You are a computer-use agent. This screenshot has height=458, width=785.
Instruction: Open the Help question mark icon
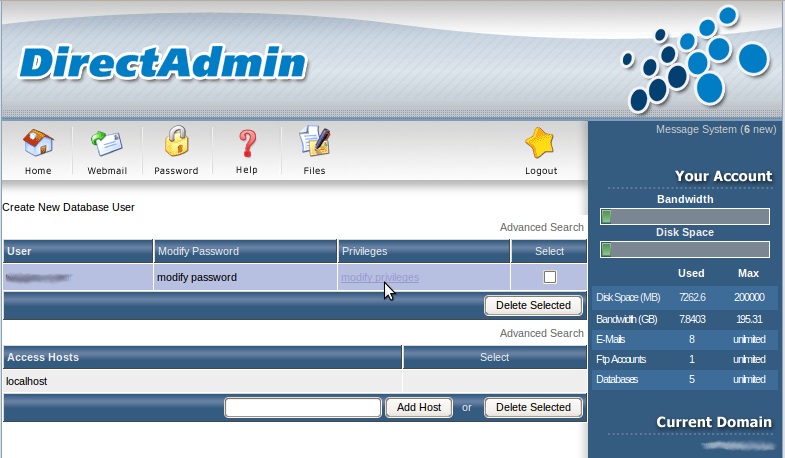coord(247,144)
